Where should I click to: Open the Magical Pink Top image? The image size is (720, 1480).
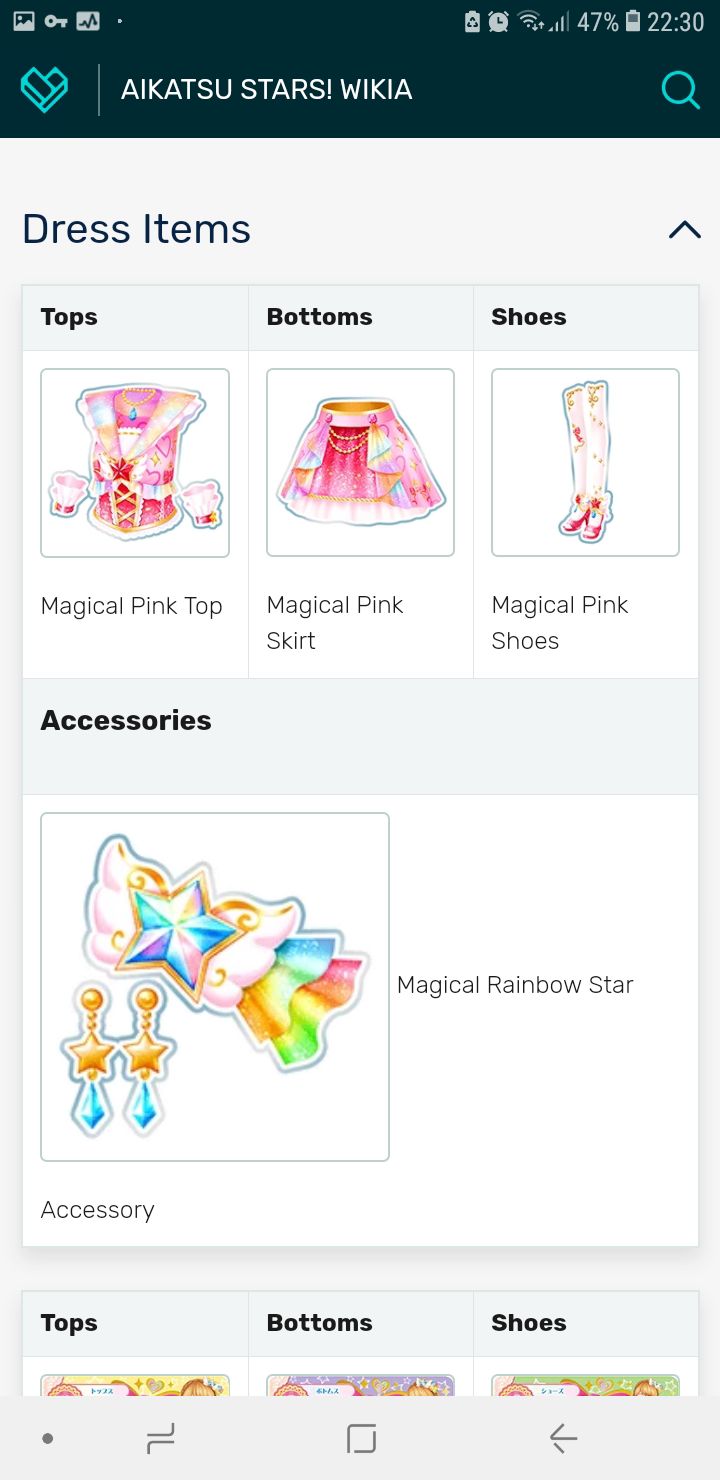click(x=135, y=463)
